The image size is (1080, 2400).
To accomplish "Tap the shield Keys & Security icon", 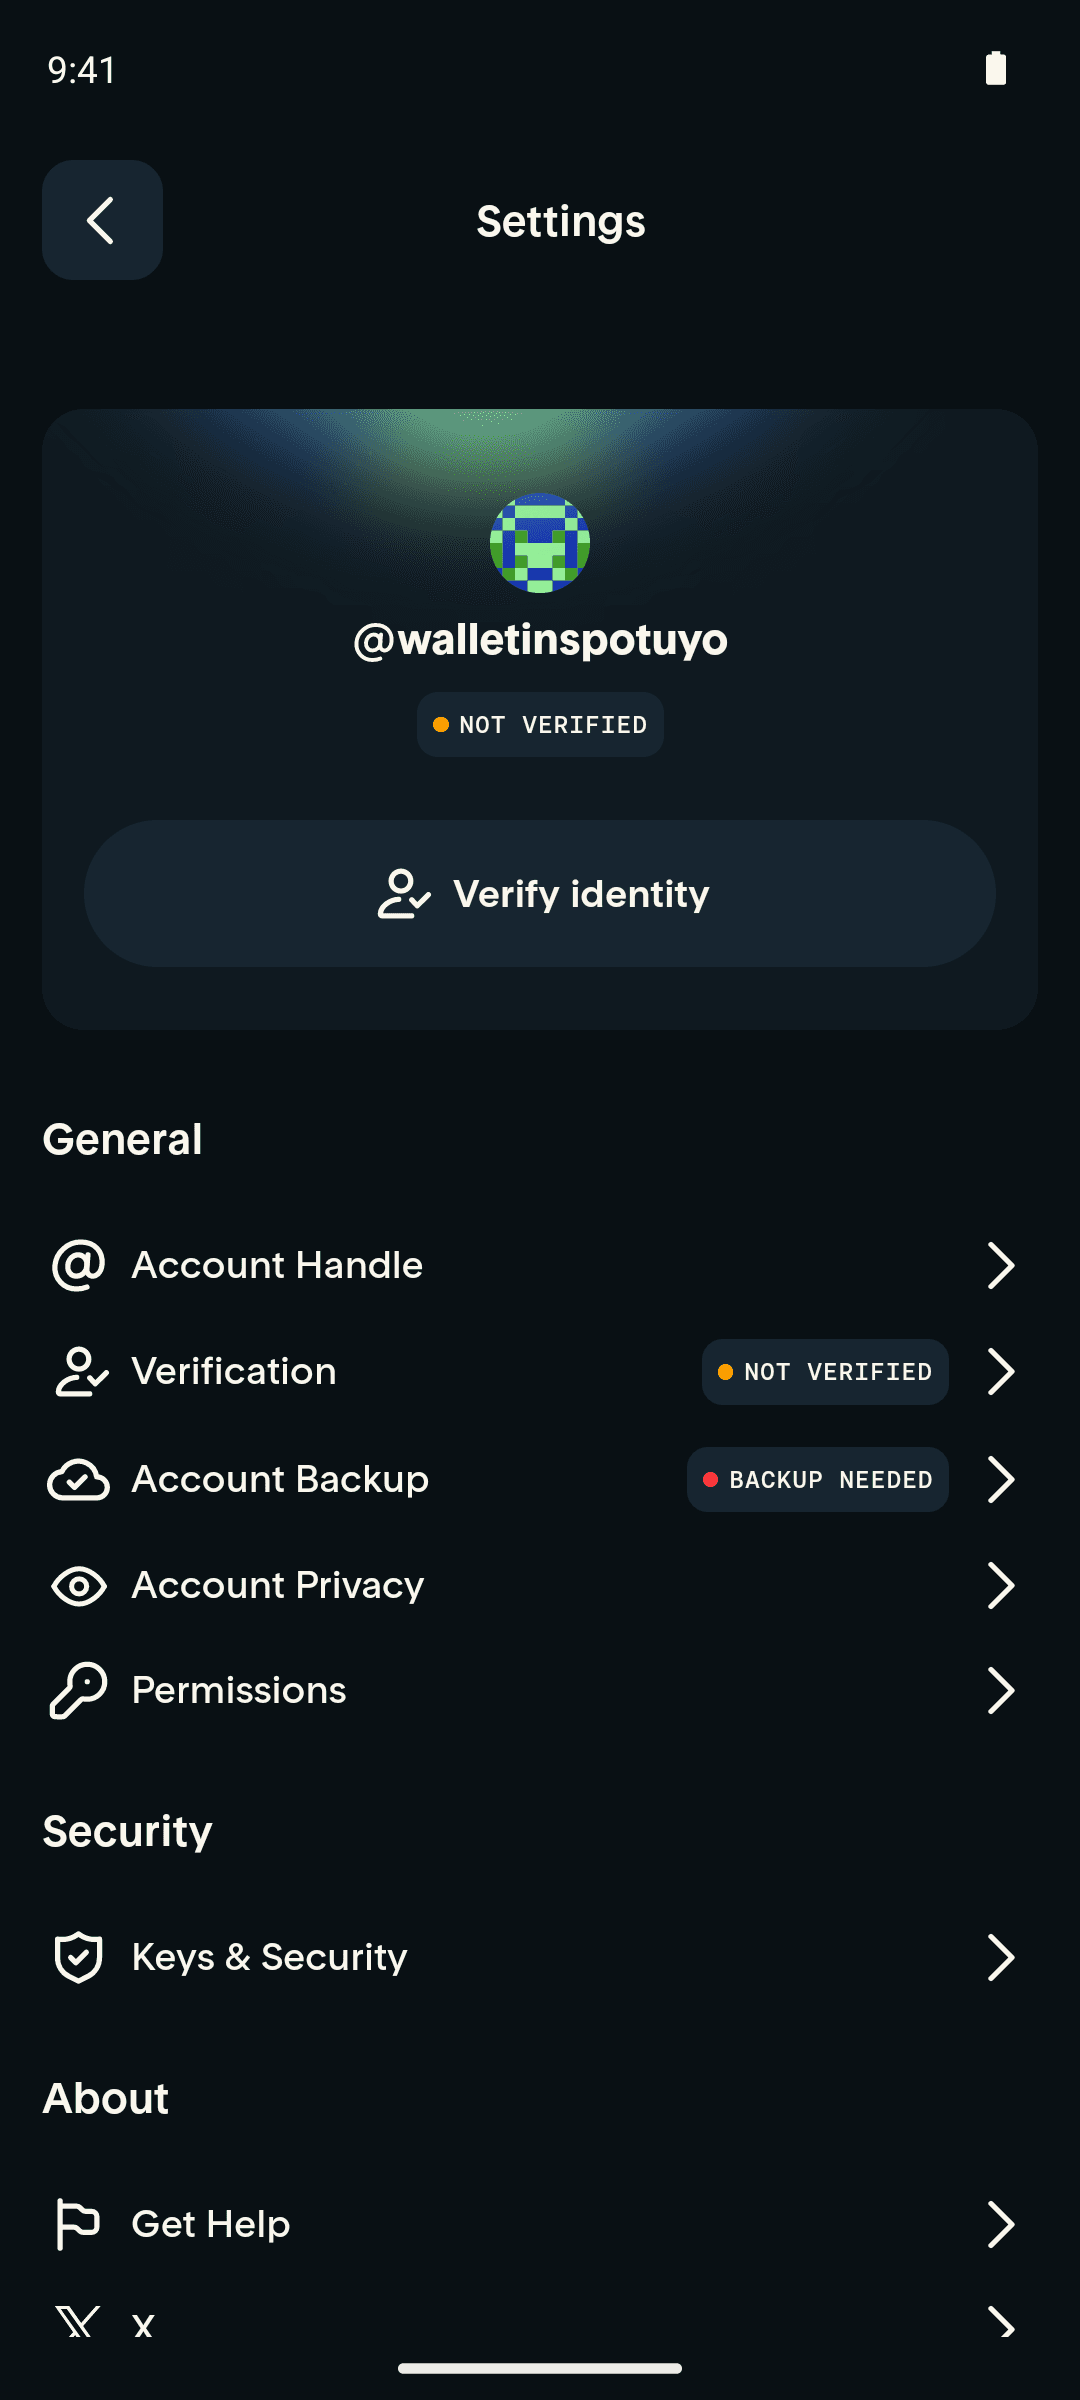I will coord(78,1957).
